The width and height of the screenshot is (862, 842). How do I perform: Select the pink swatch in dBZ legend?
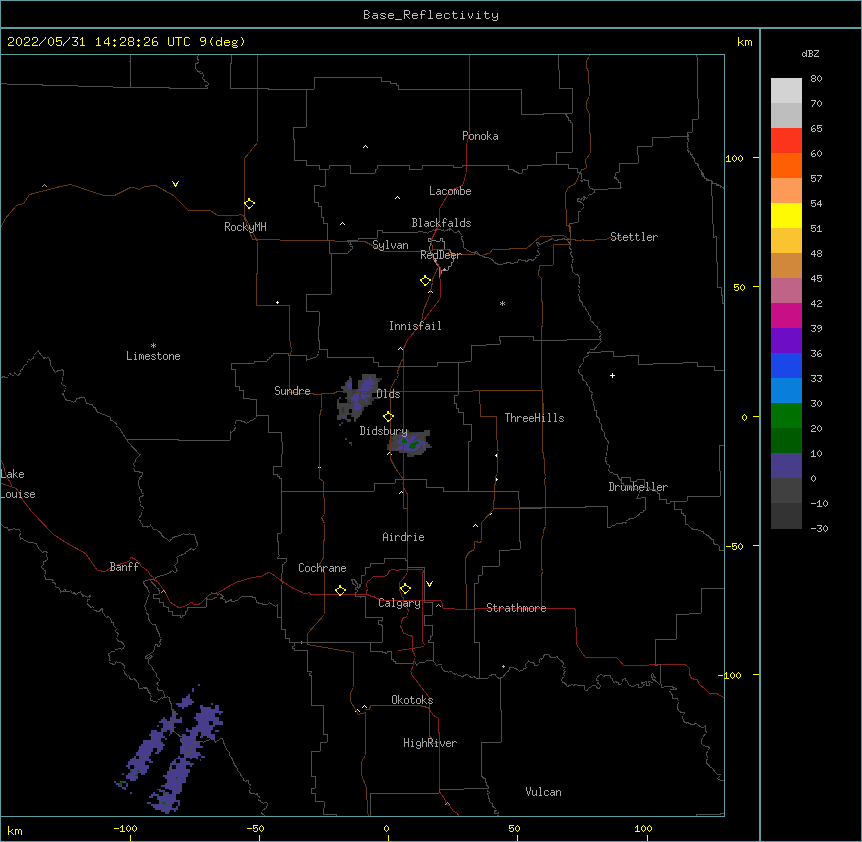click(x=786, y=290)
